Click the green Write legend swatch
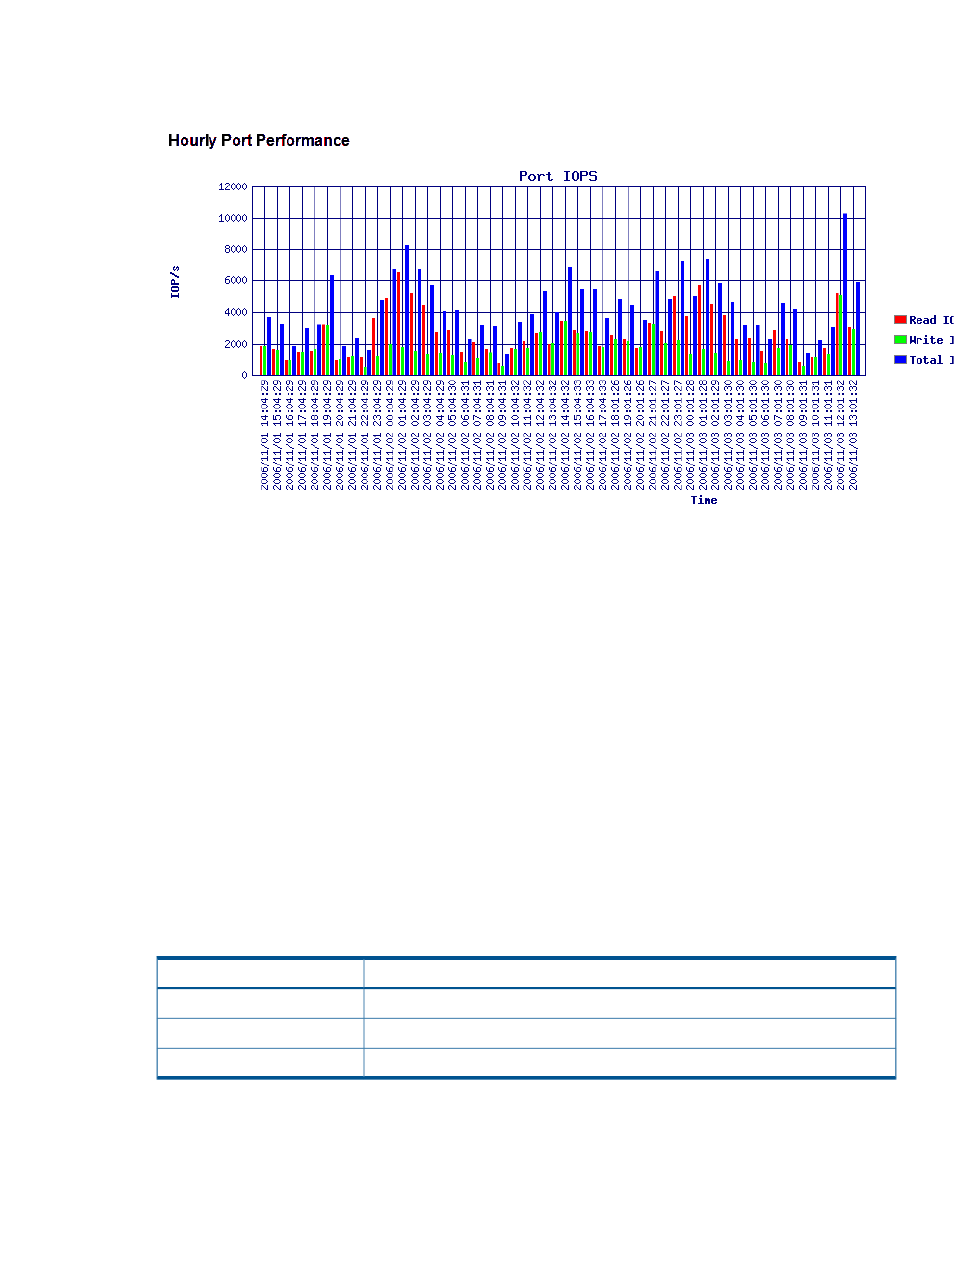This screenshot has width=954, height=1270. tap(900, 340)
